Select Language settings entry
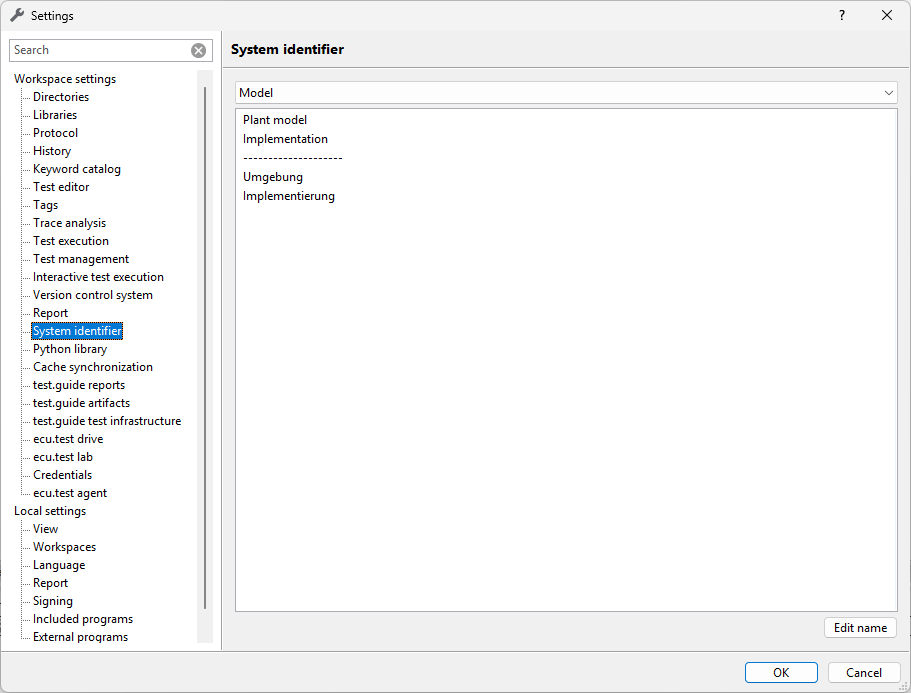Image resolution: width=911 pixels, height=693 pixels. (x=59, y=565)
